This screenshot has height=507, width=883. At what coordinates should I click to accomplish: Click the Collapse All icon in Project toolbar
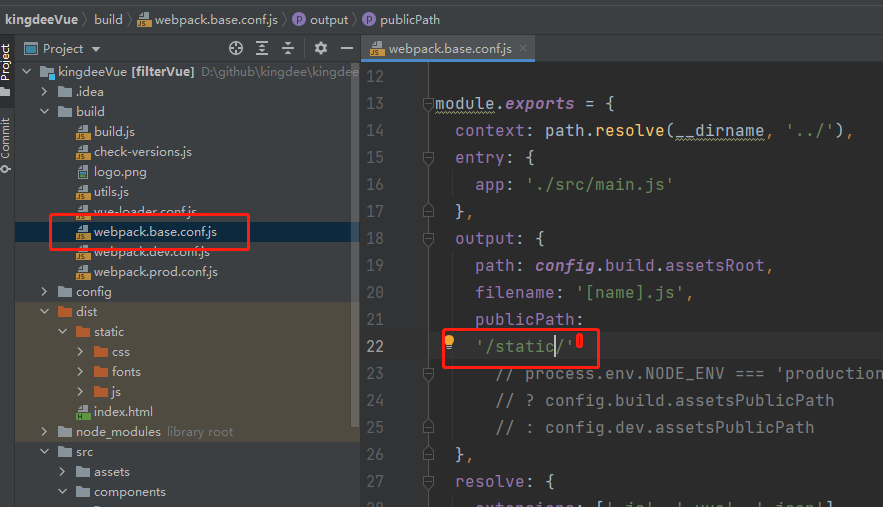tap(288, 48)
